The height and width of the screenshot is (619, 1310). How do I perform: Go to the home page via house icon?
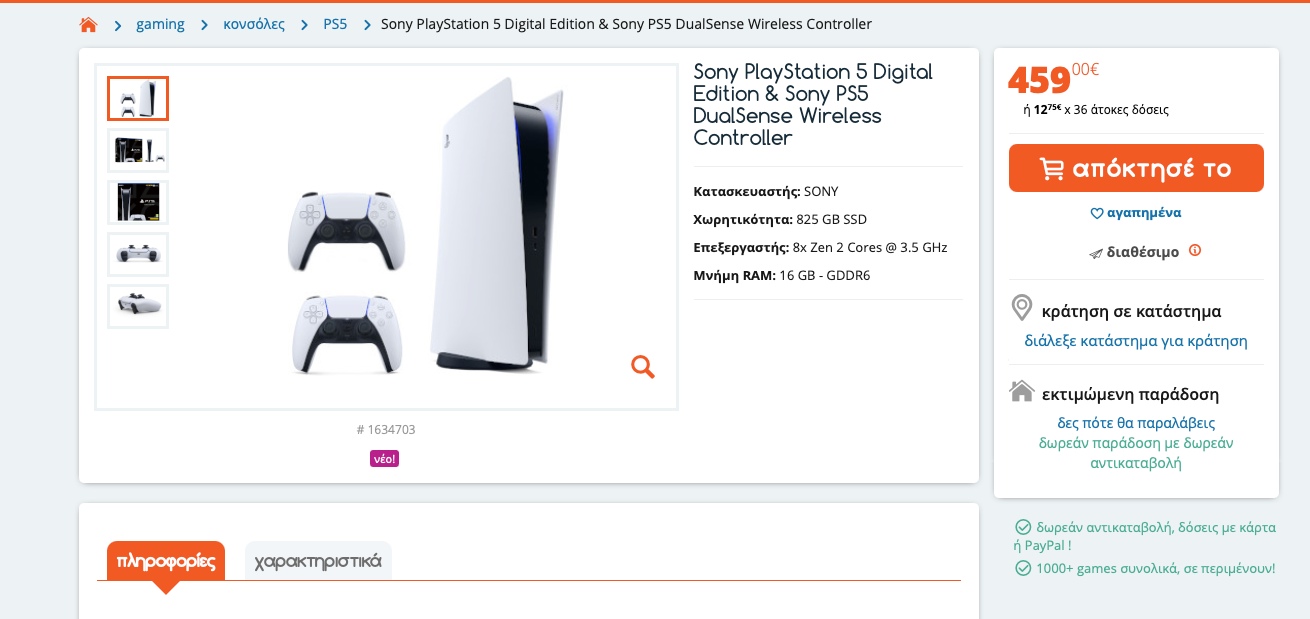(x=89, y=24)
